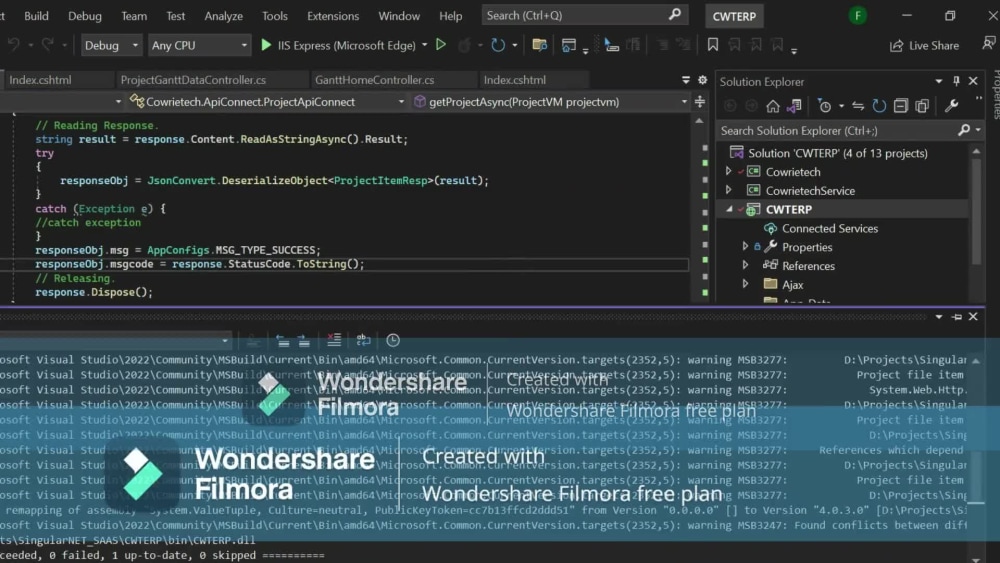Click the green F account avatar
Viewport: 1000px width, 563px height.
857,15
